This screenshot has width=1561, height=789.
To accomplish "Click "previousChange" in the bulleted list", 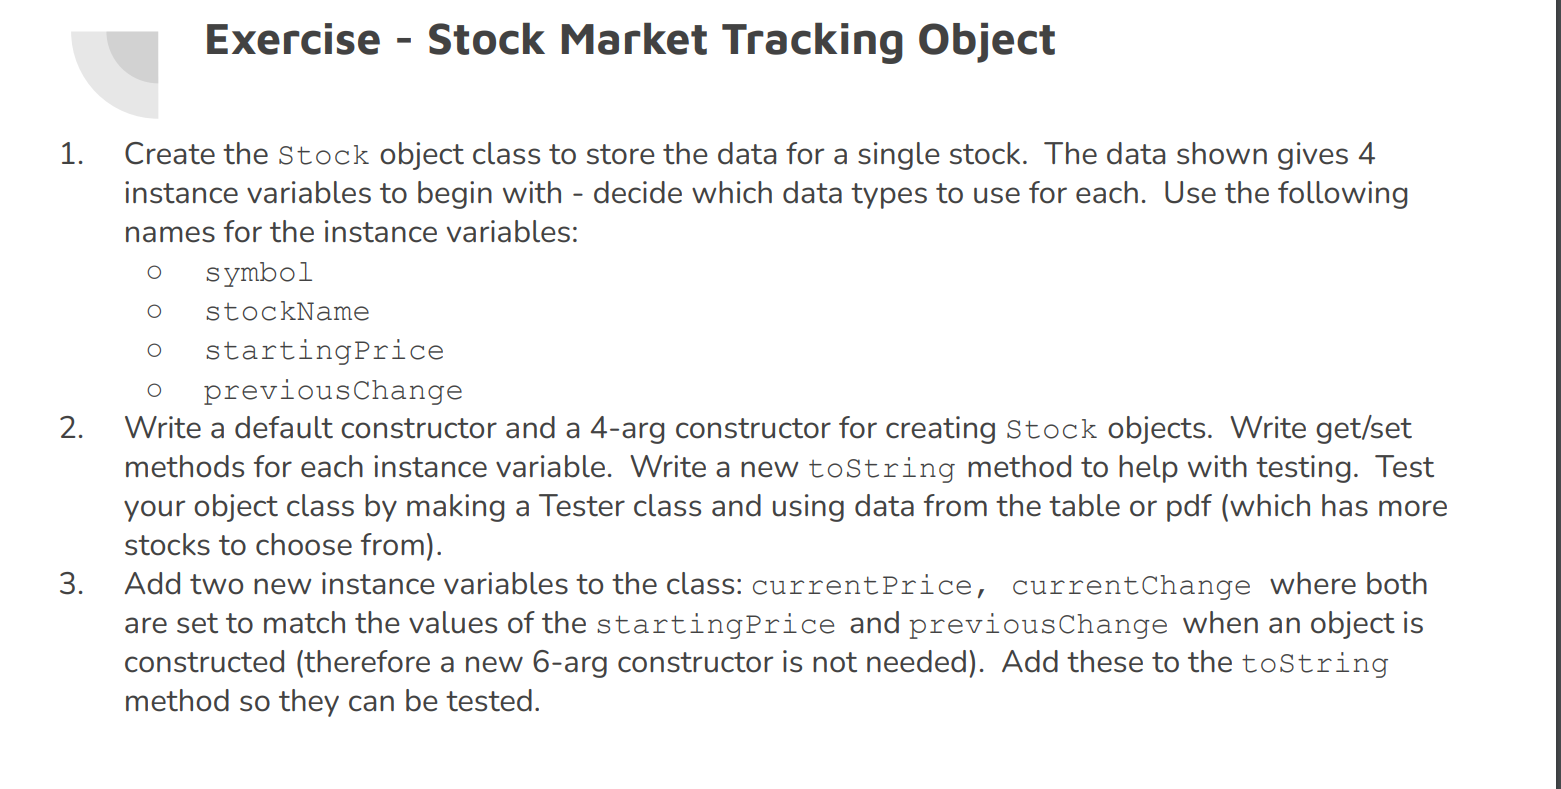I will coord(334,390).
